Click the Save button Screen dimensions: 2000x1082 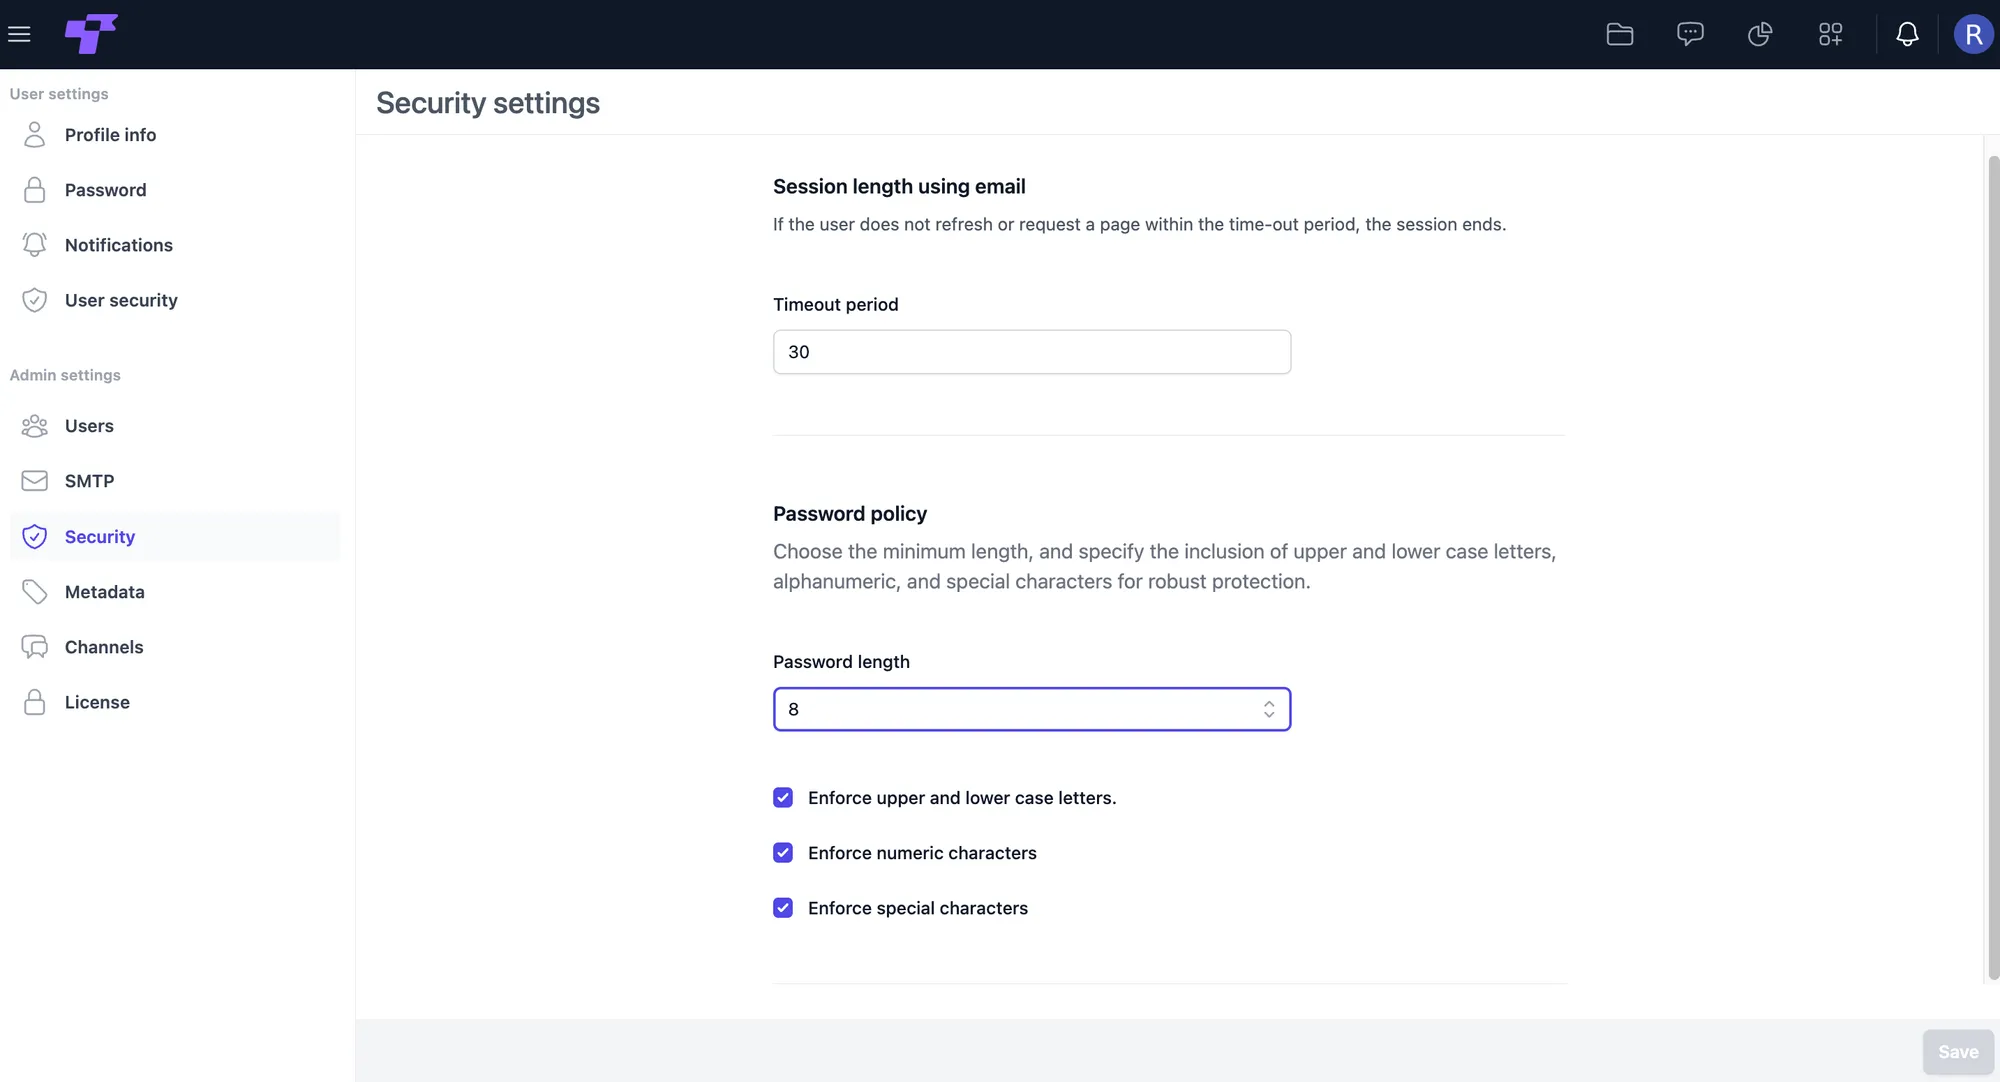[1958, 1051]
